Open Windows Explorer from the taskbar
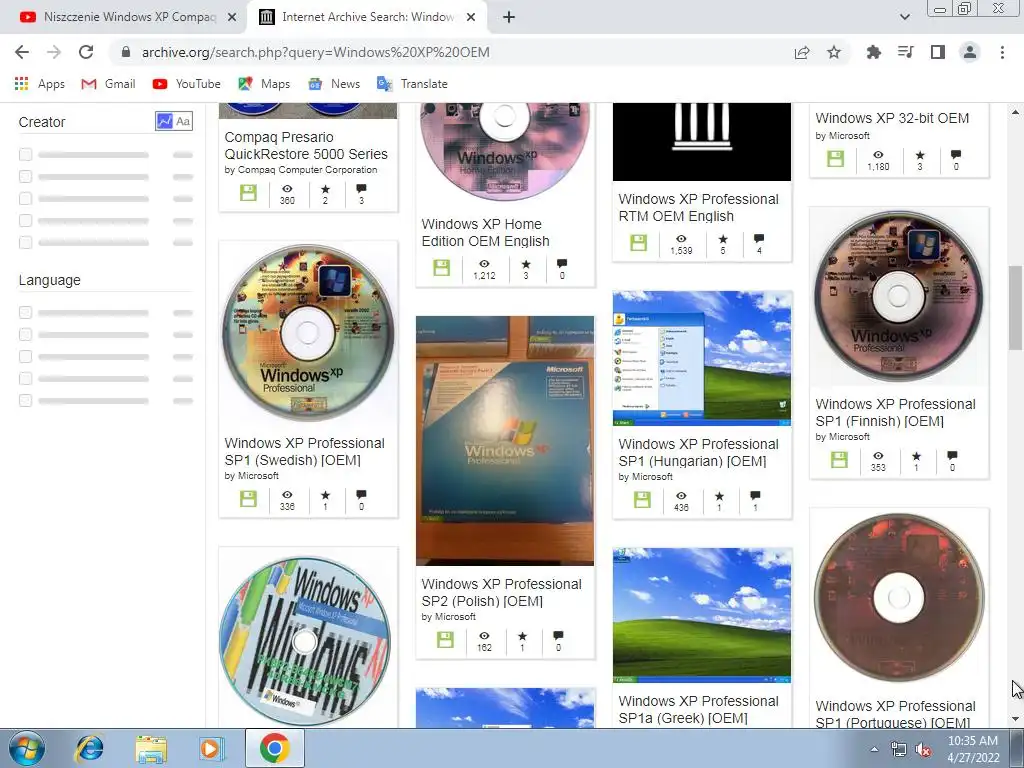This screenshot has width=1024, height=768. pos(151,748)
